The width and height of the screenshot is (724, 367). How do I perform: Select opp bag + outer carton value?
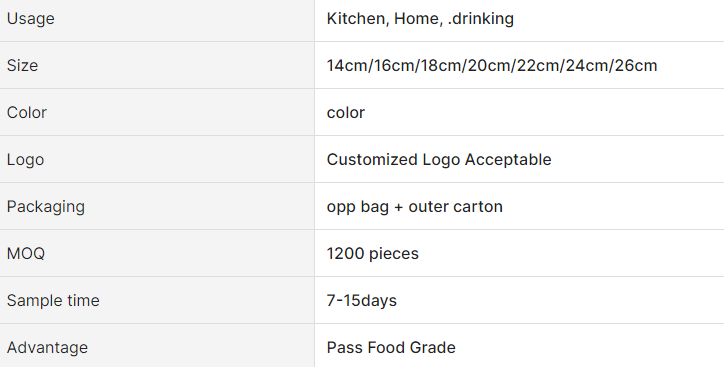pyautogui.click(x=415, y=207)
